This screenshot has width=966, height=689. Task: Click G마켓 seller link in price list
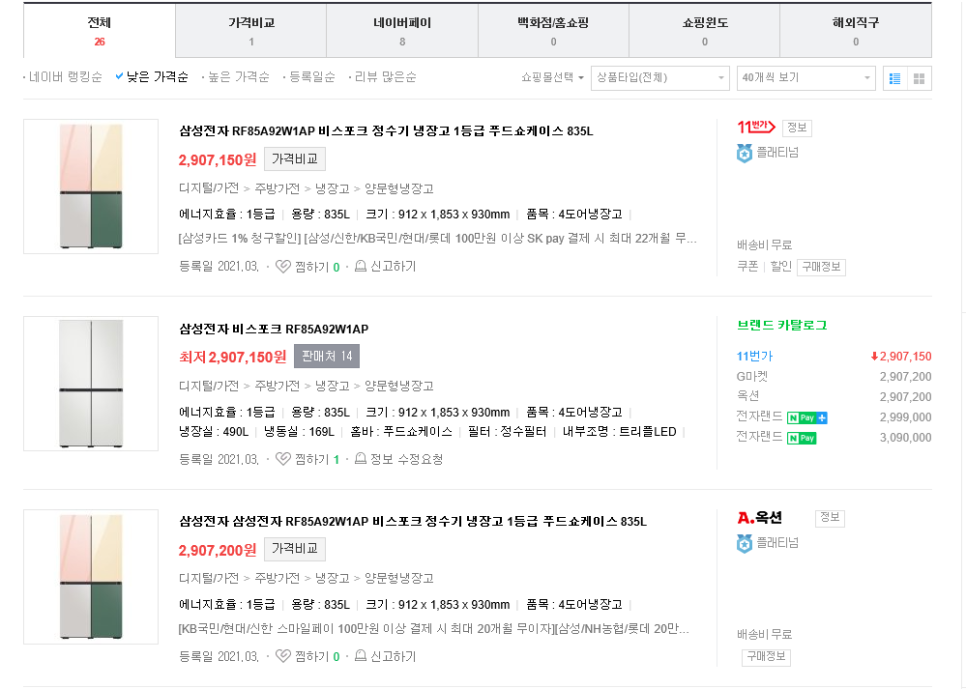click(752, 377)
